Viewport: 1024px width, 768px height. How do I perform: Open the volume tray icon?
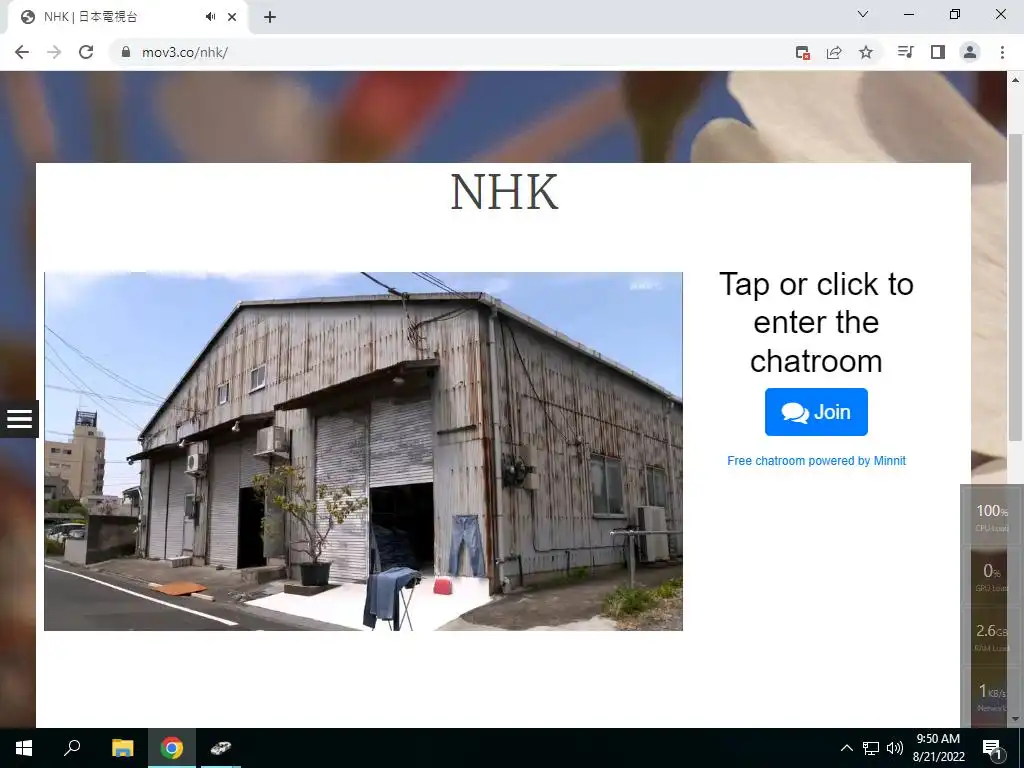[895, 748]
